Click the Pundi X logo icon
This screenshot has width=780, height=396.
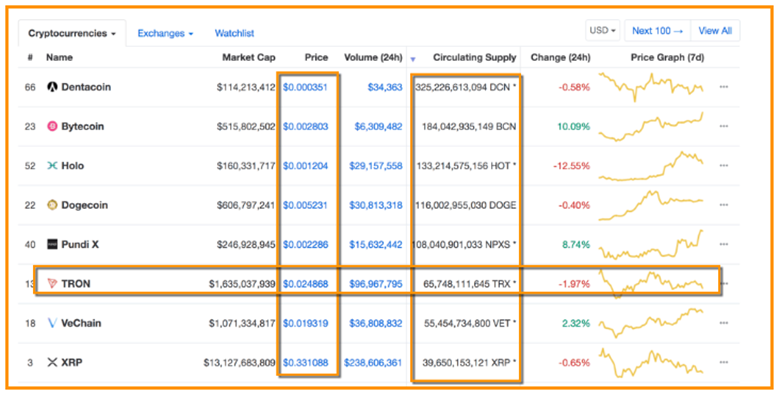(52, 244)
